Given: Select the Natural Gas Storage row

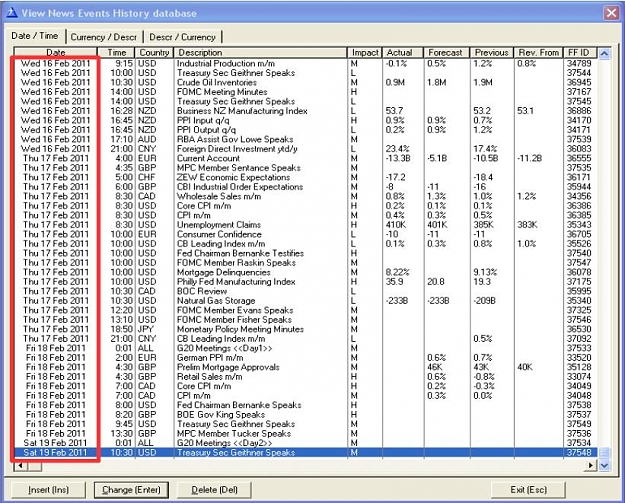Looking at the screenshot, I should pos(305,301).
